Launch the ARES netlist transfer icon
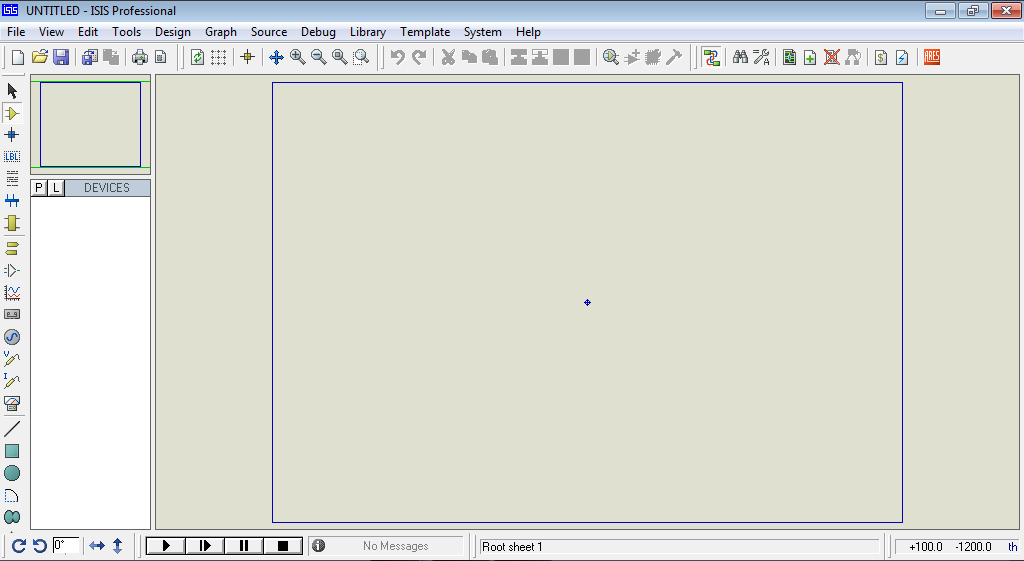 [x=932, y=57]
